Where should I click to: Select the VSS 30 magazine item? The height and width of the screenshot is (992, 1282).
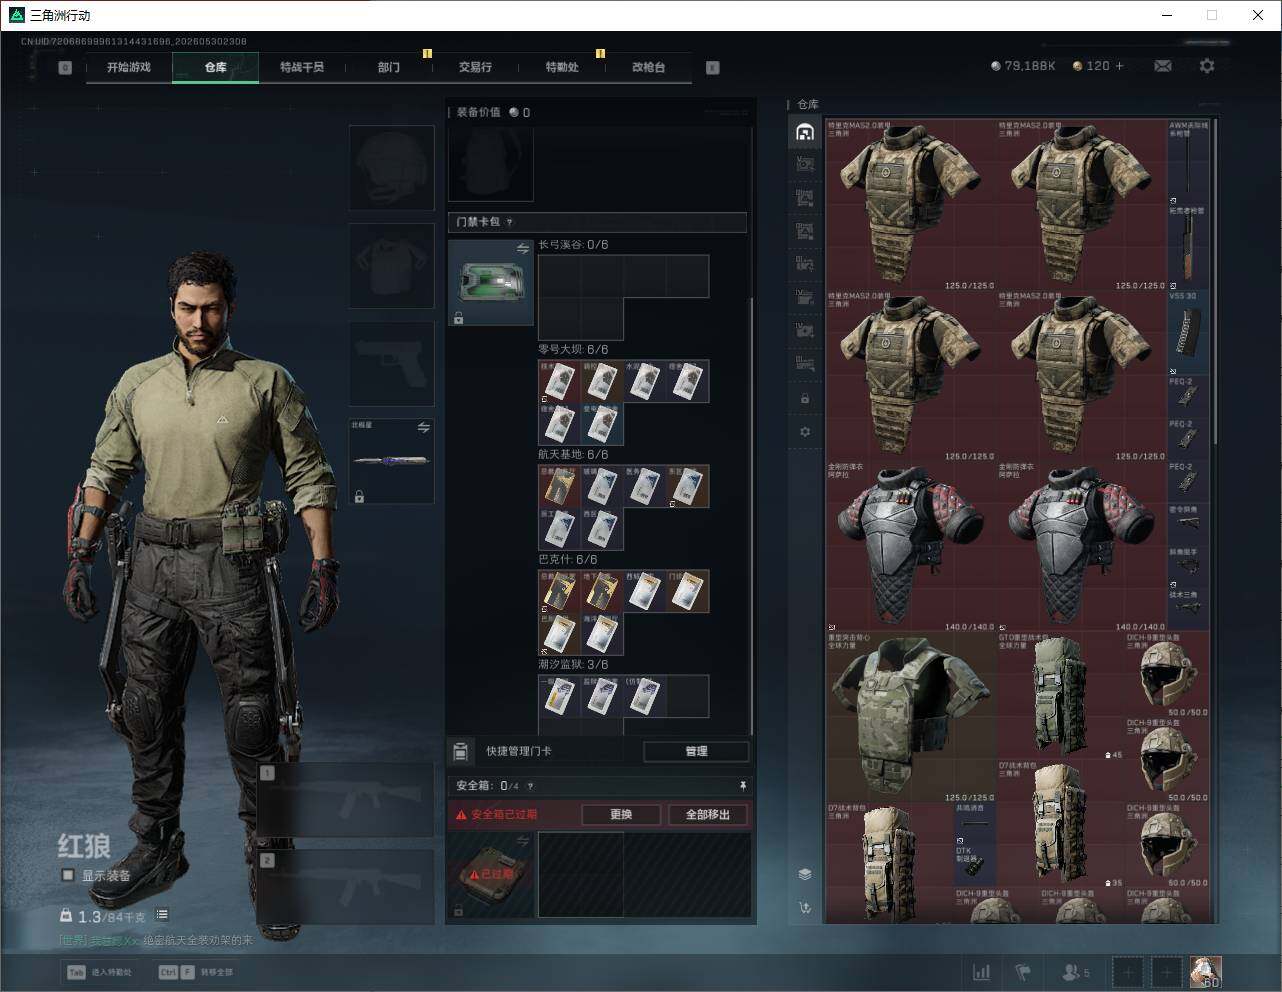1188,333
